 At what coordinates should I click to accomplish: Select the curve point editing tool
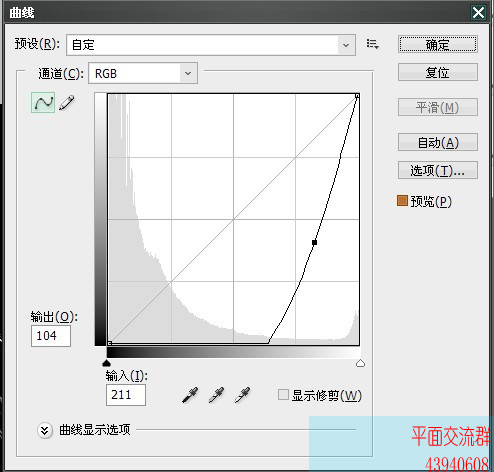(43, 103)
